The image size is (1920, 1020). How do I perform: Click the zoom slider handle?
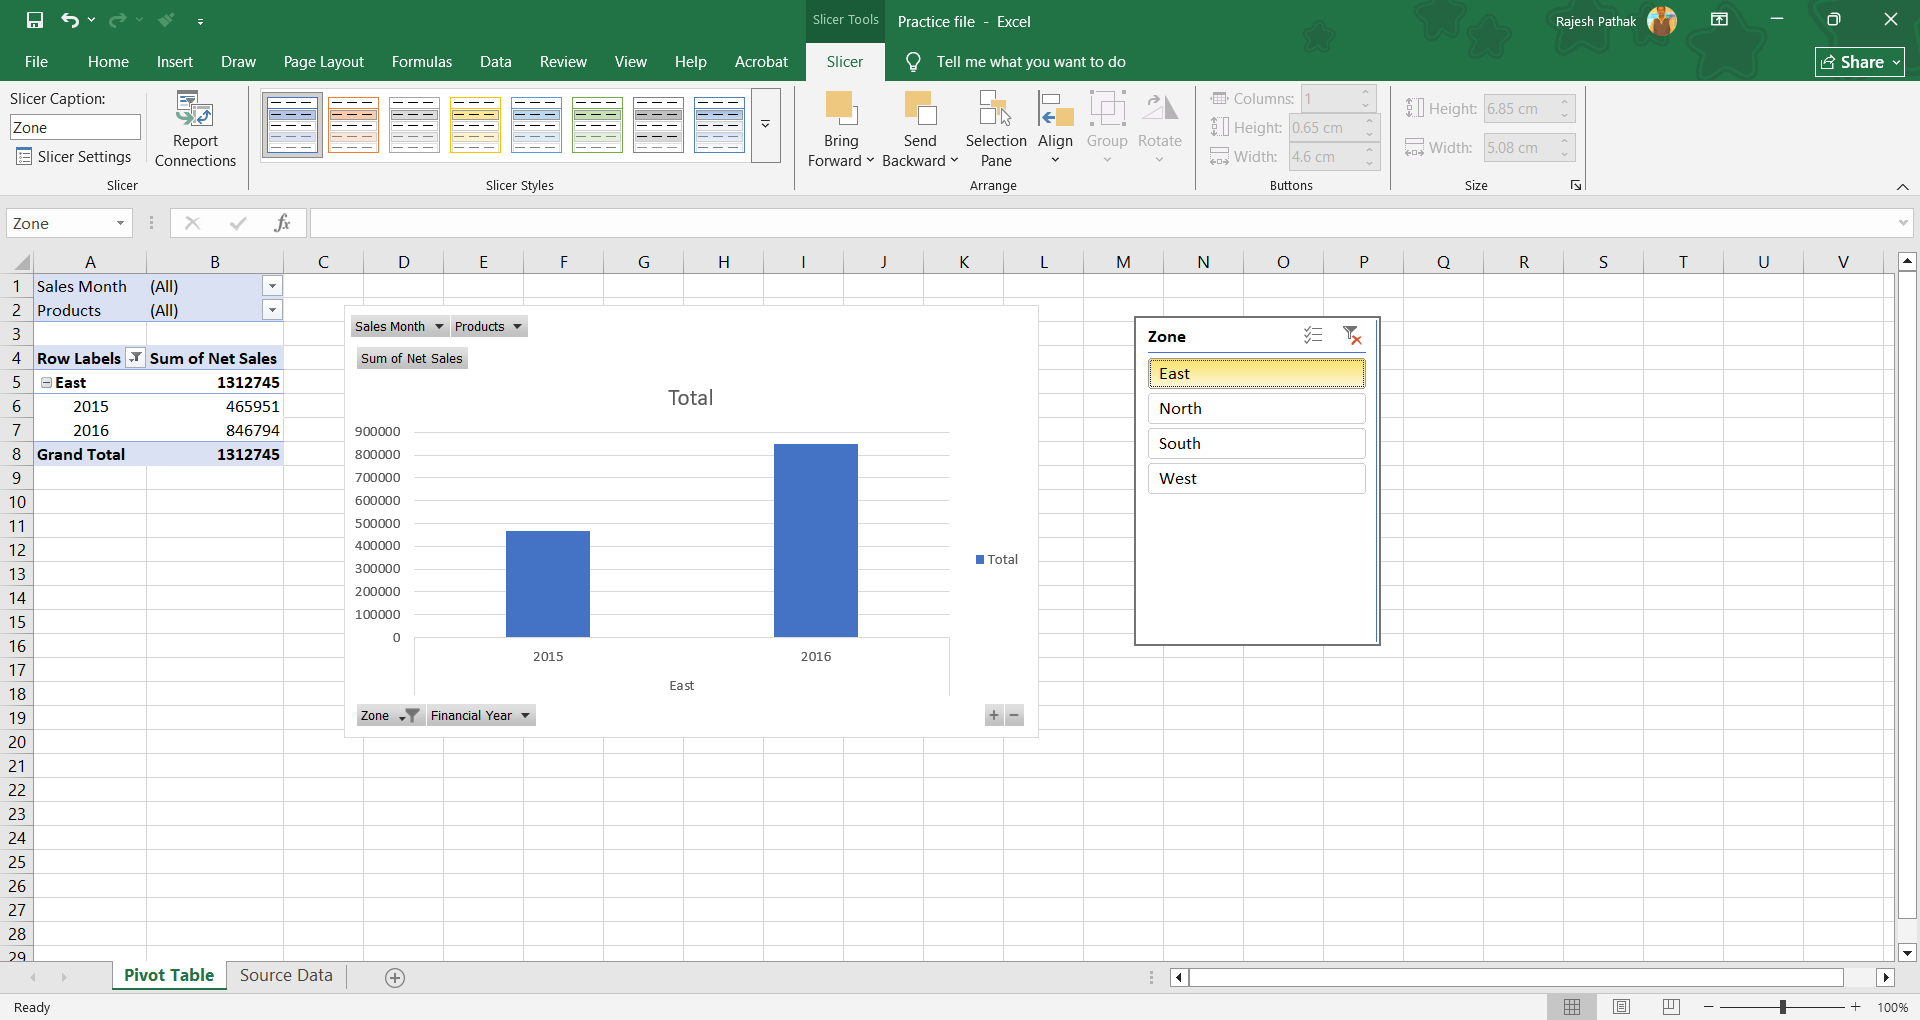pyautogui.click(x=1782, y=1007)
